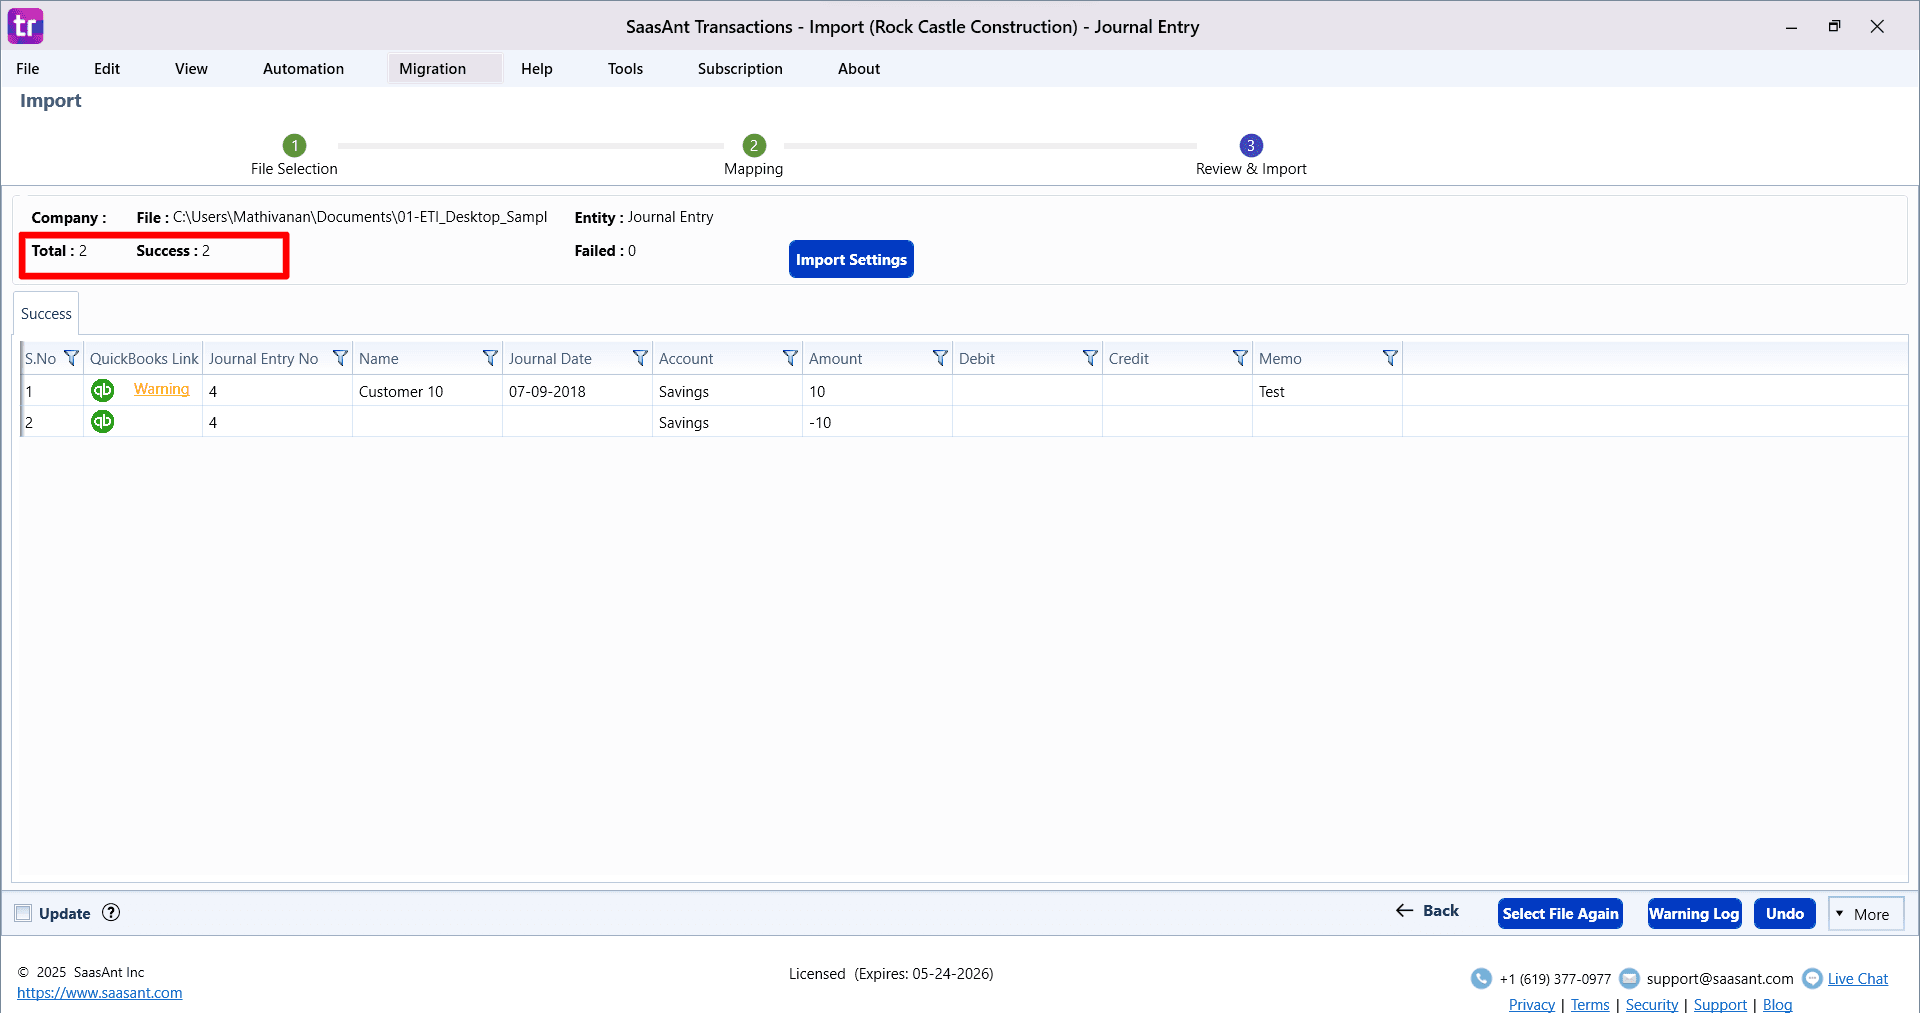Select the Customer 10 name cell
This screenshot has height=1013, width=1920.
[427, 391]
